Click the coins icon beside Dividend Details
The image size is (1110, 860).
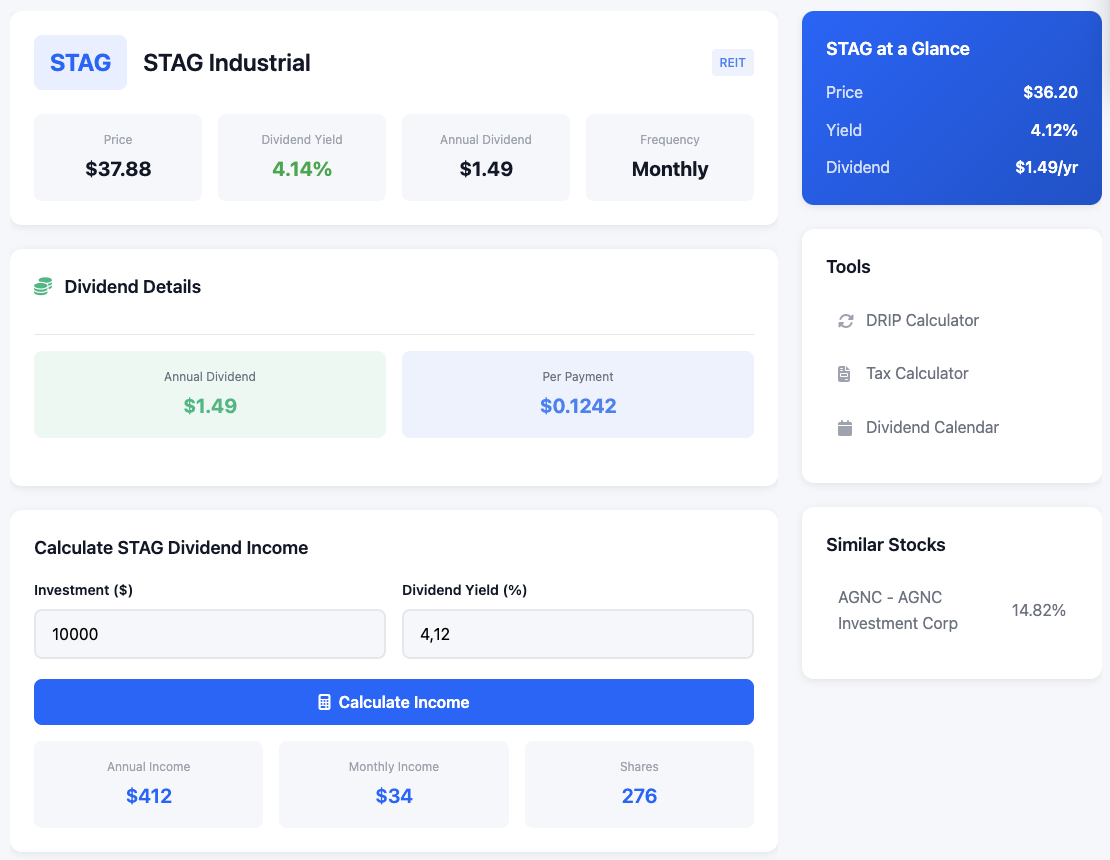41,286
